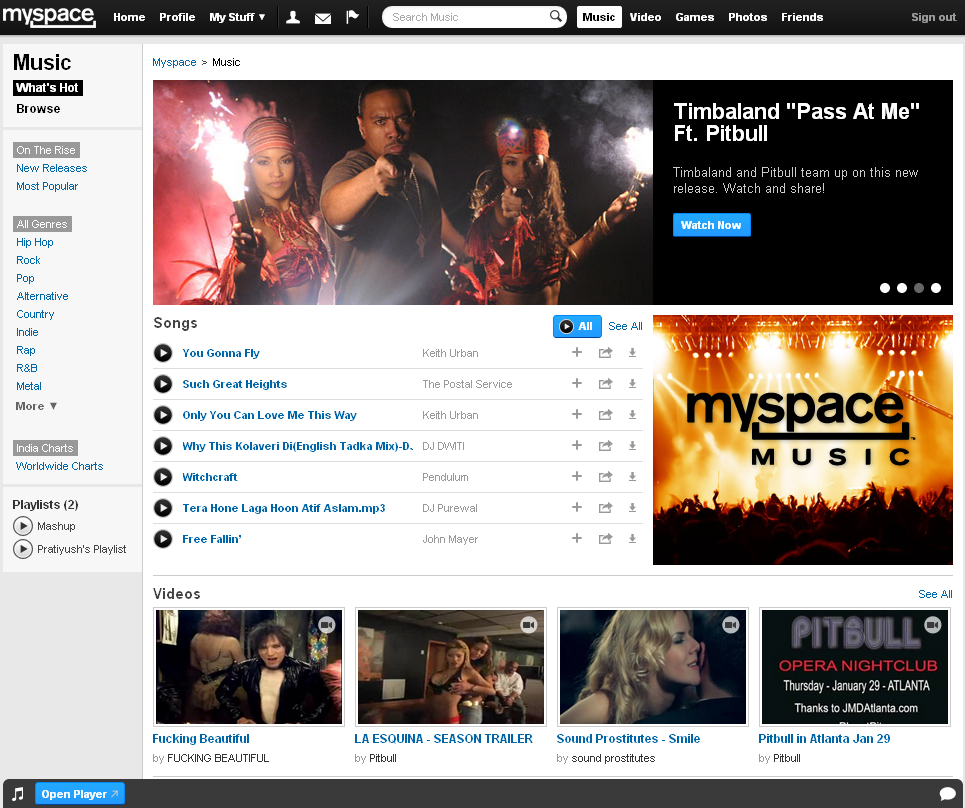Switch to the Friends tab
965x808 pixels.
point(802,17)
